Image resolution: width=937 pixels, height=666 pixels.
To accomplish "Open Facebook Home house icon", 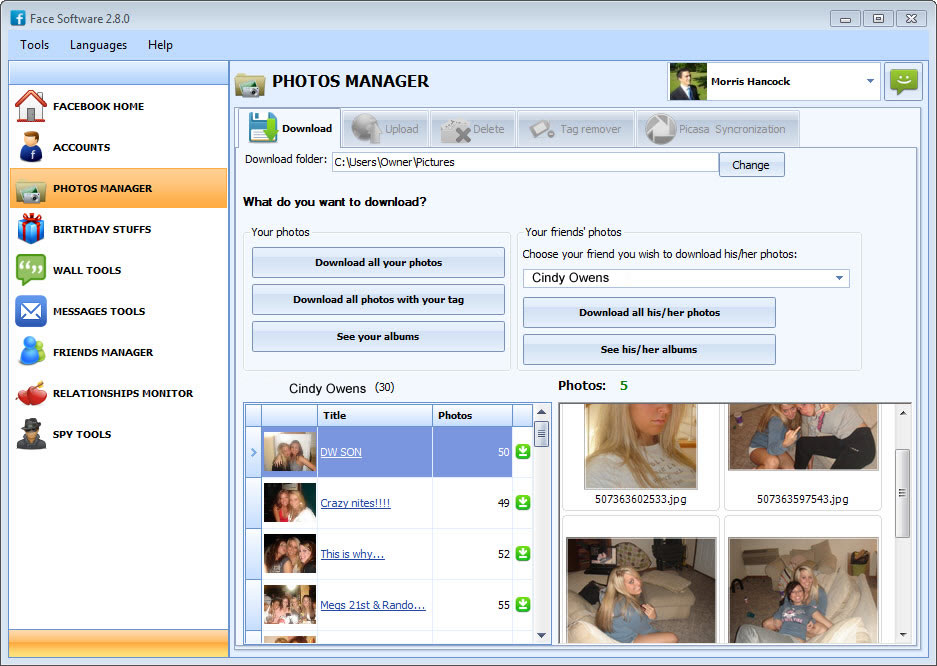I will point(30,106).
